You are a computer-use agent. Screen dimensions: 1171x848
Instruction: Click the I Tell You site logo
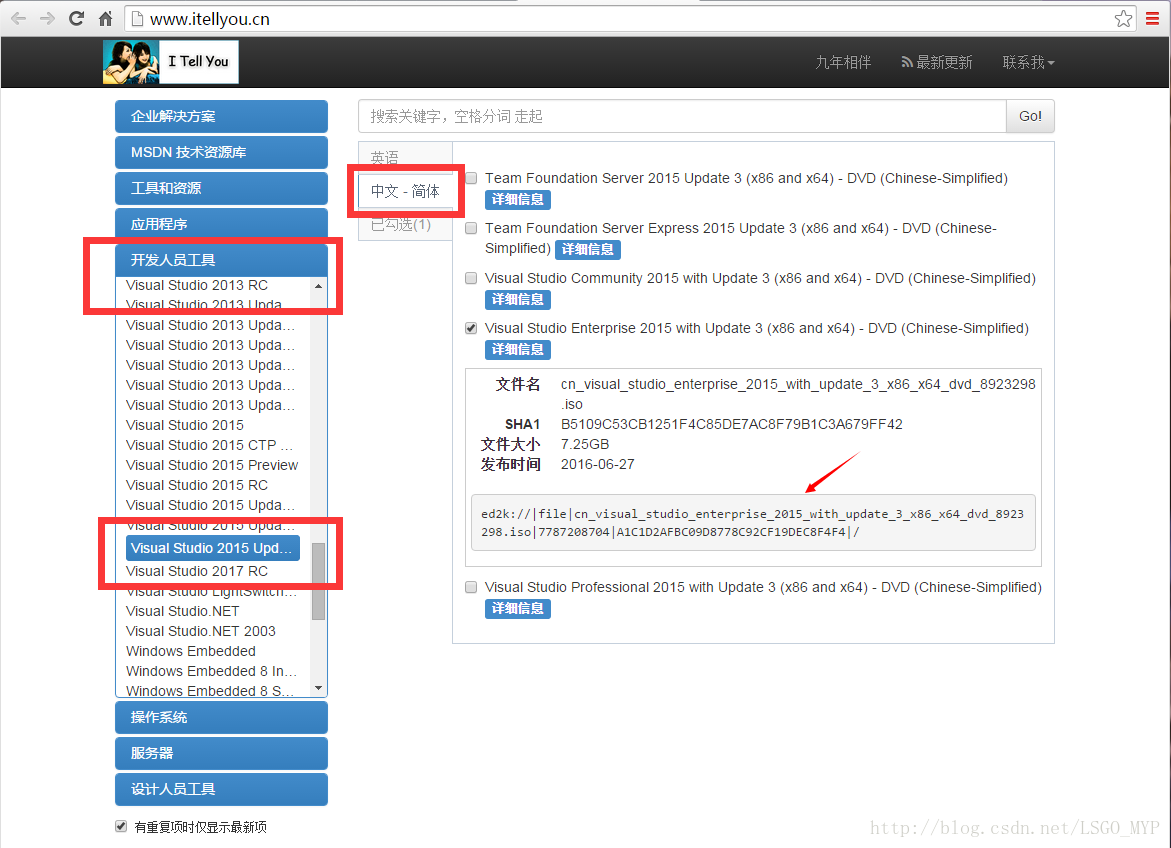(x=170, y=62)
